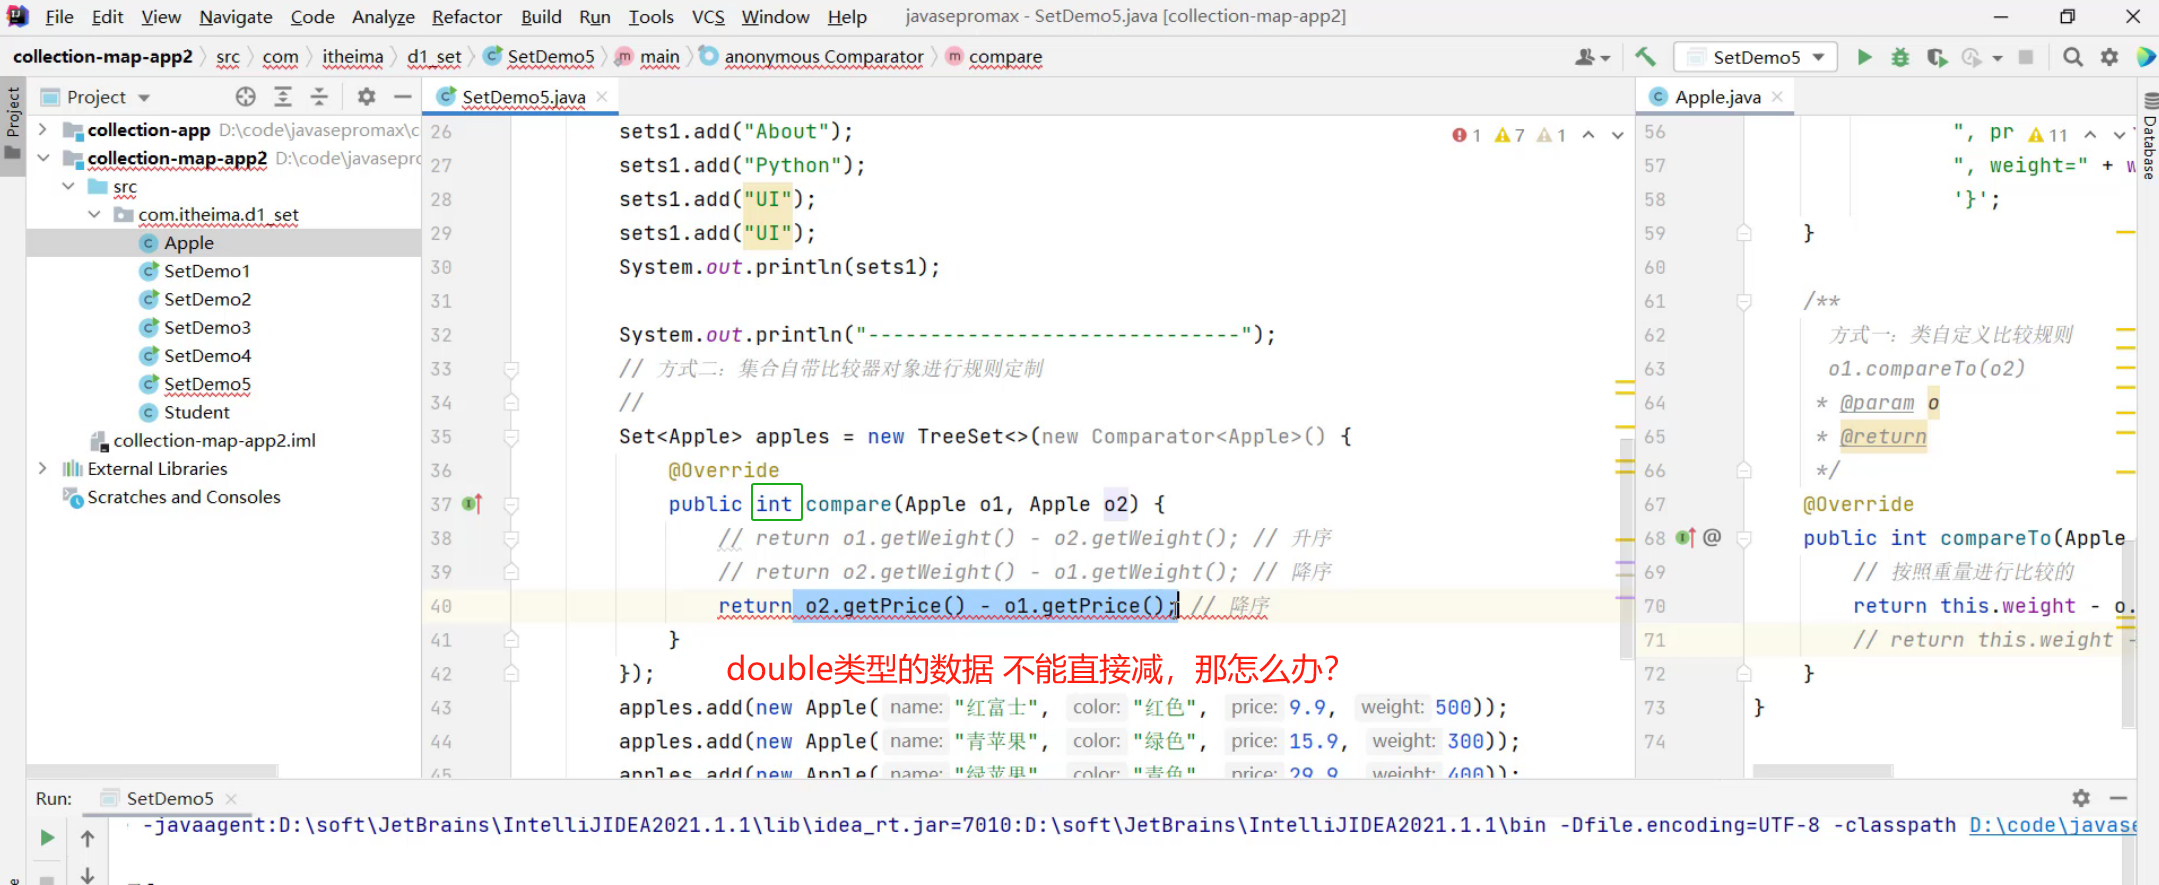Click the up-arrow in Run console toolbar
The width and height of the screenshot is (2159, 885).
[87, 838]
